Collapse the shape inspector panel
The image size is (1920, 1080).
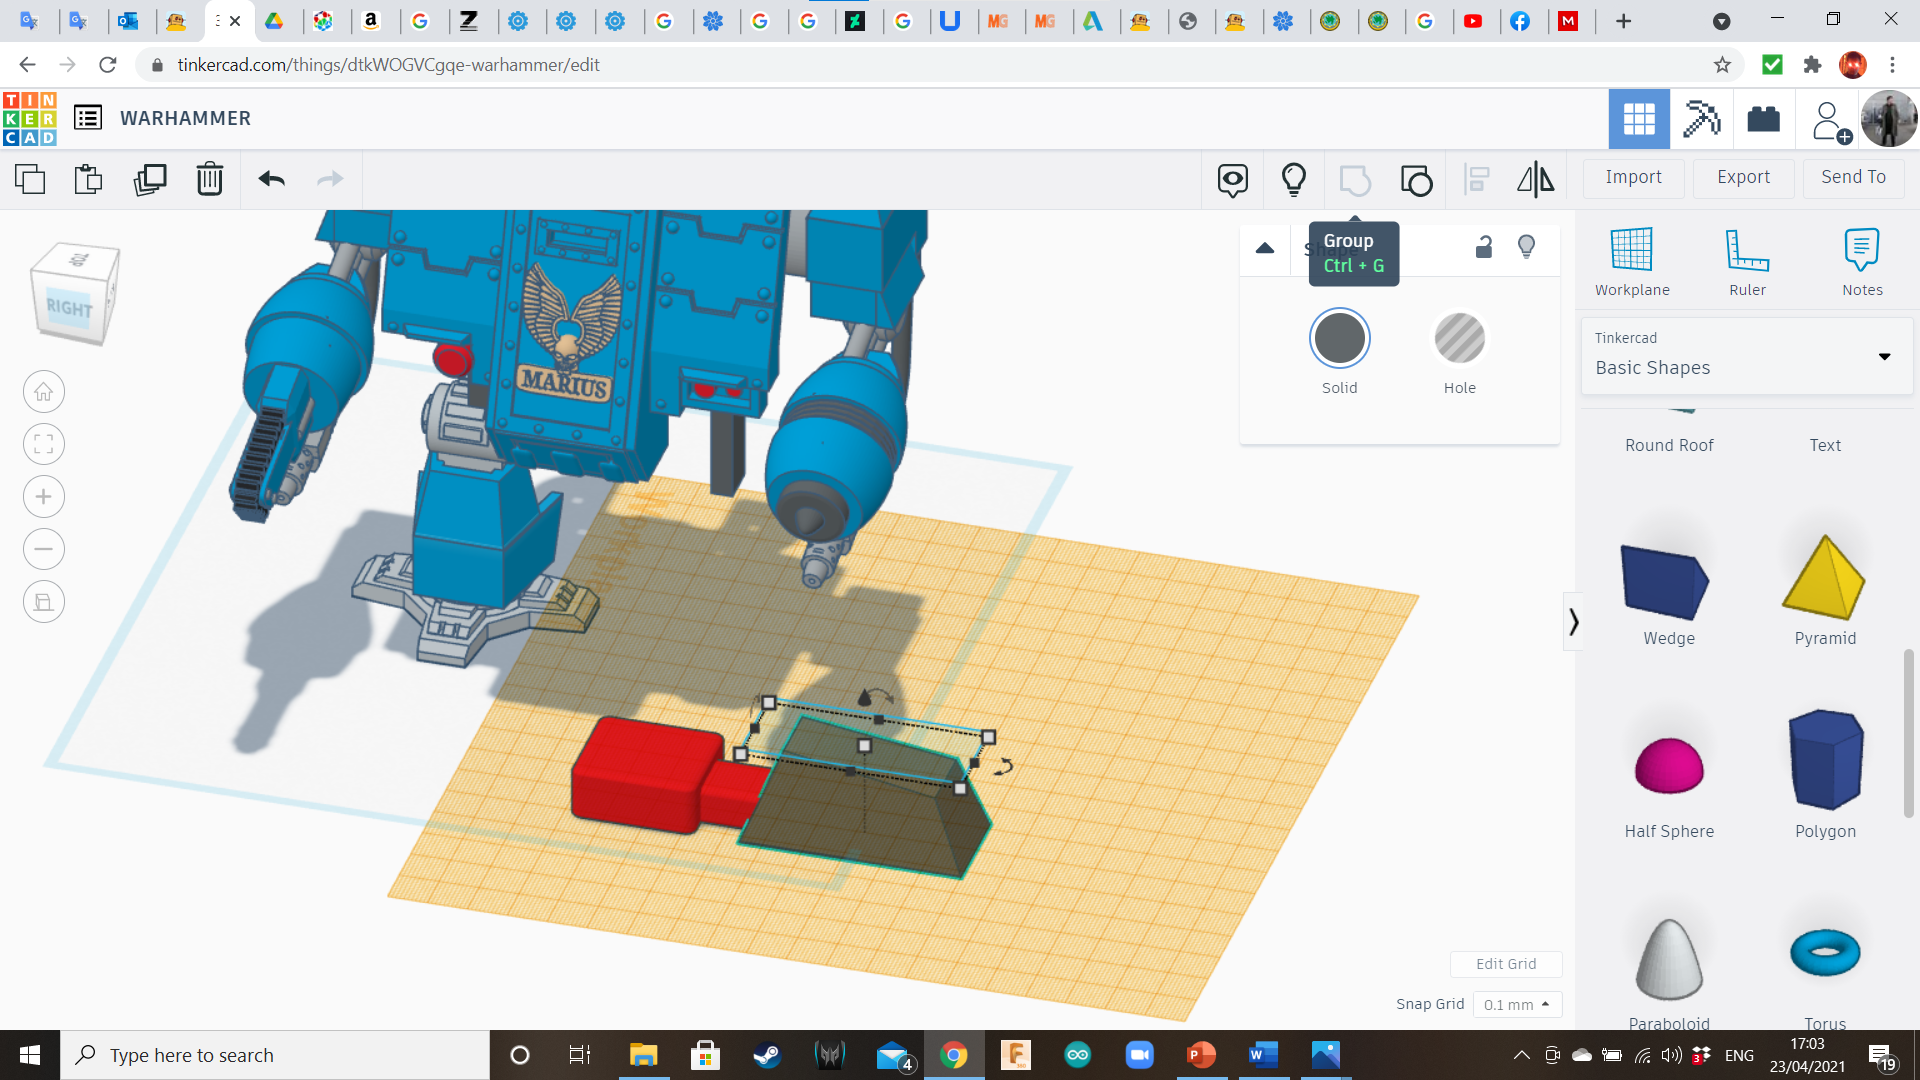pyautogui.click(x=1265, y=248)
